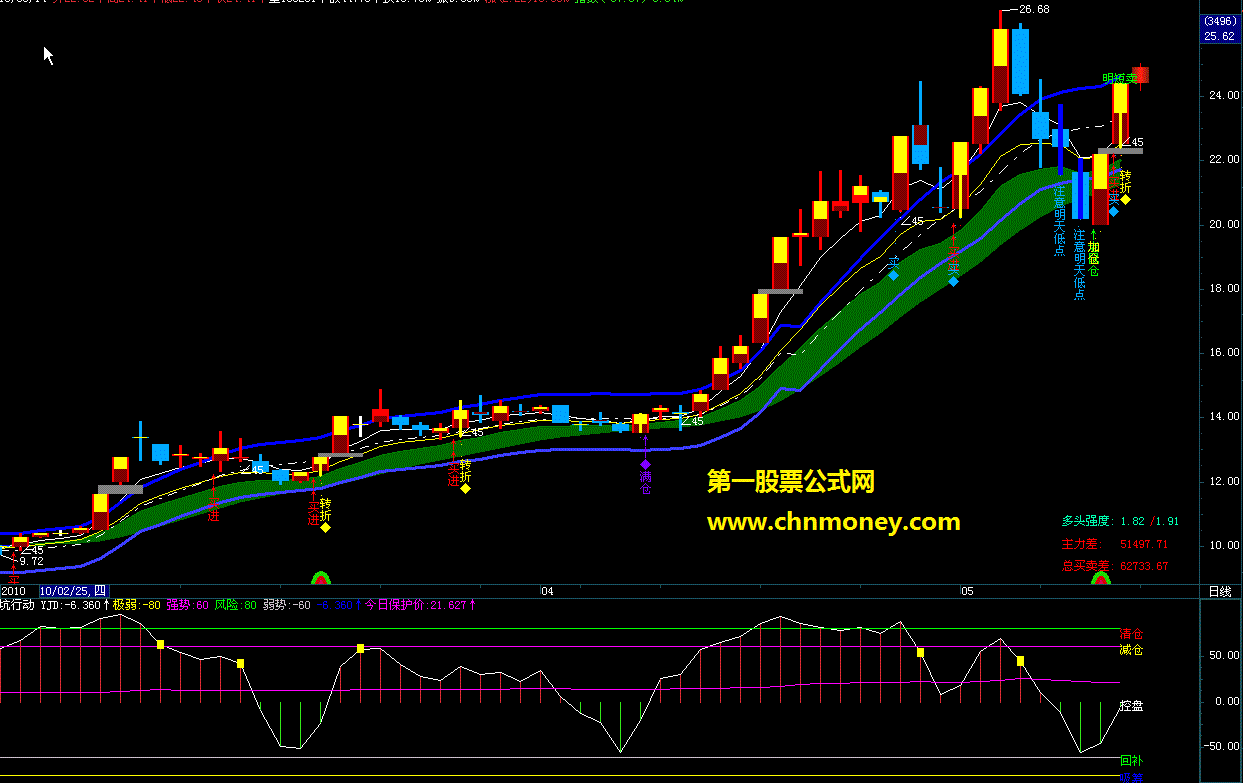Click the rightmost yellow diamond near 22.00
The height and width of the screenshot is (783, 1243).
(x=1125, y=199)
